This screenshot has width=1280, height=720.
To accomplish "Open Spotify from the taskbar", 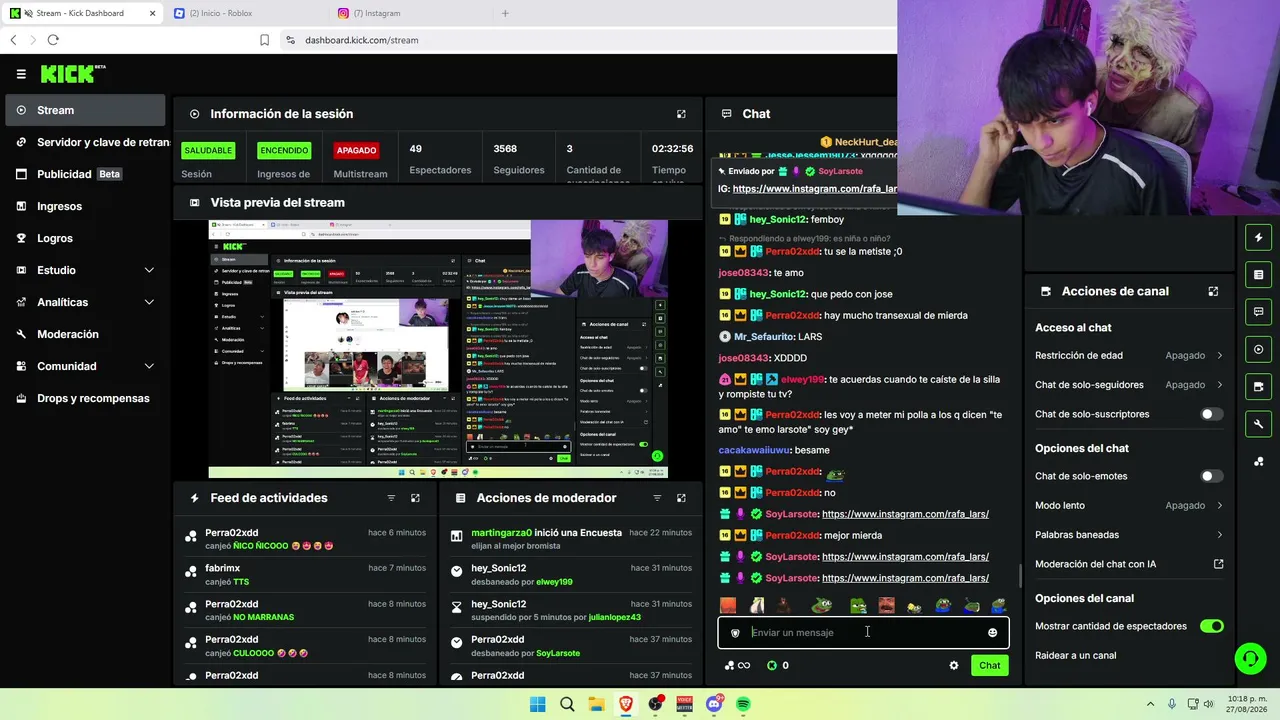I will pyautogui.click(x=743, y=704).
